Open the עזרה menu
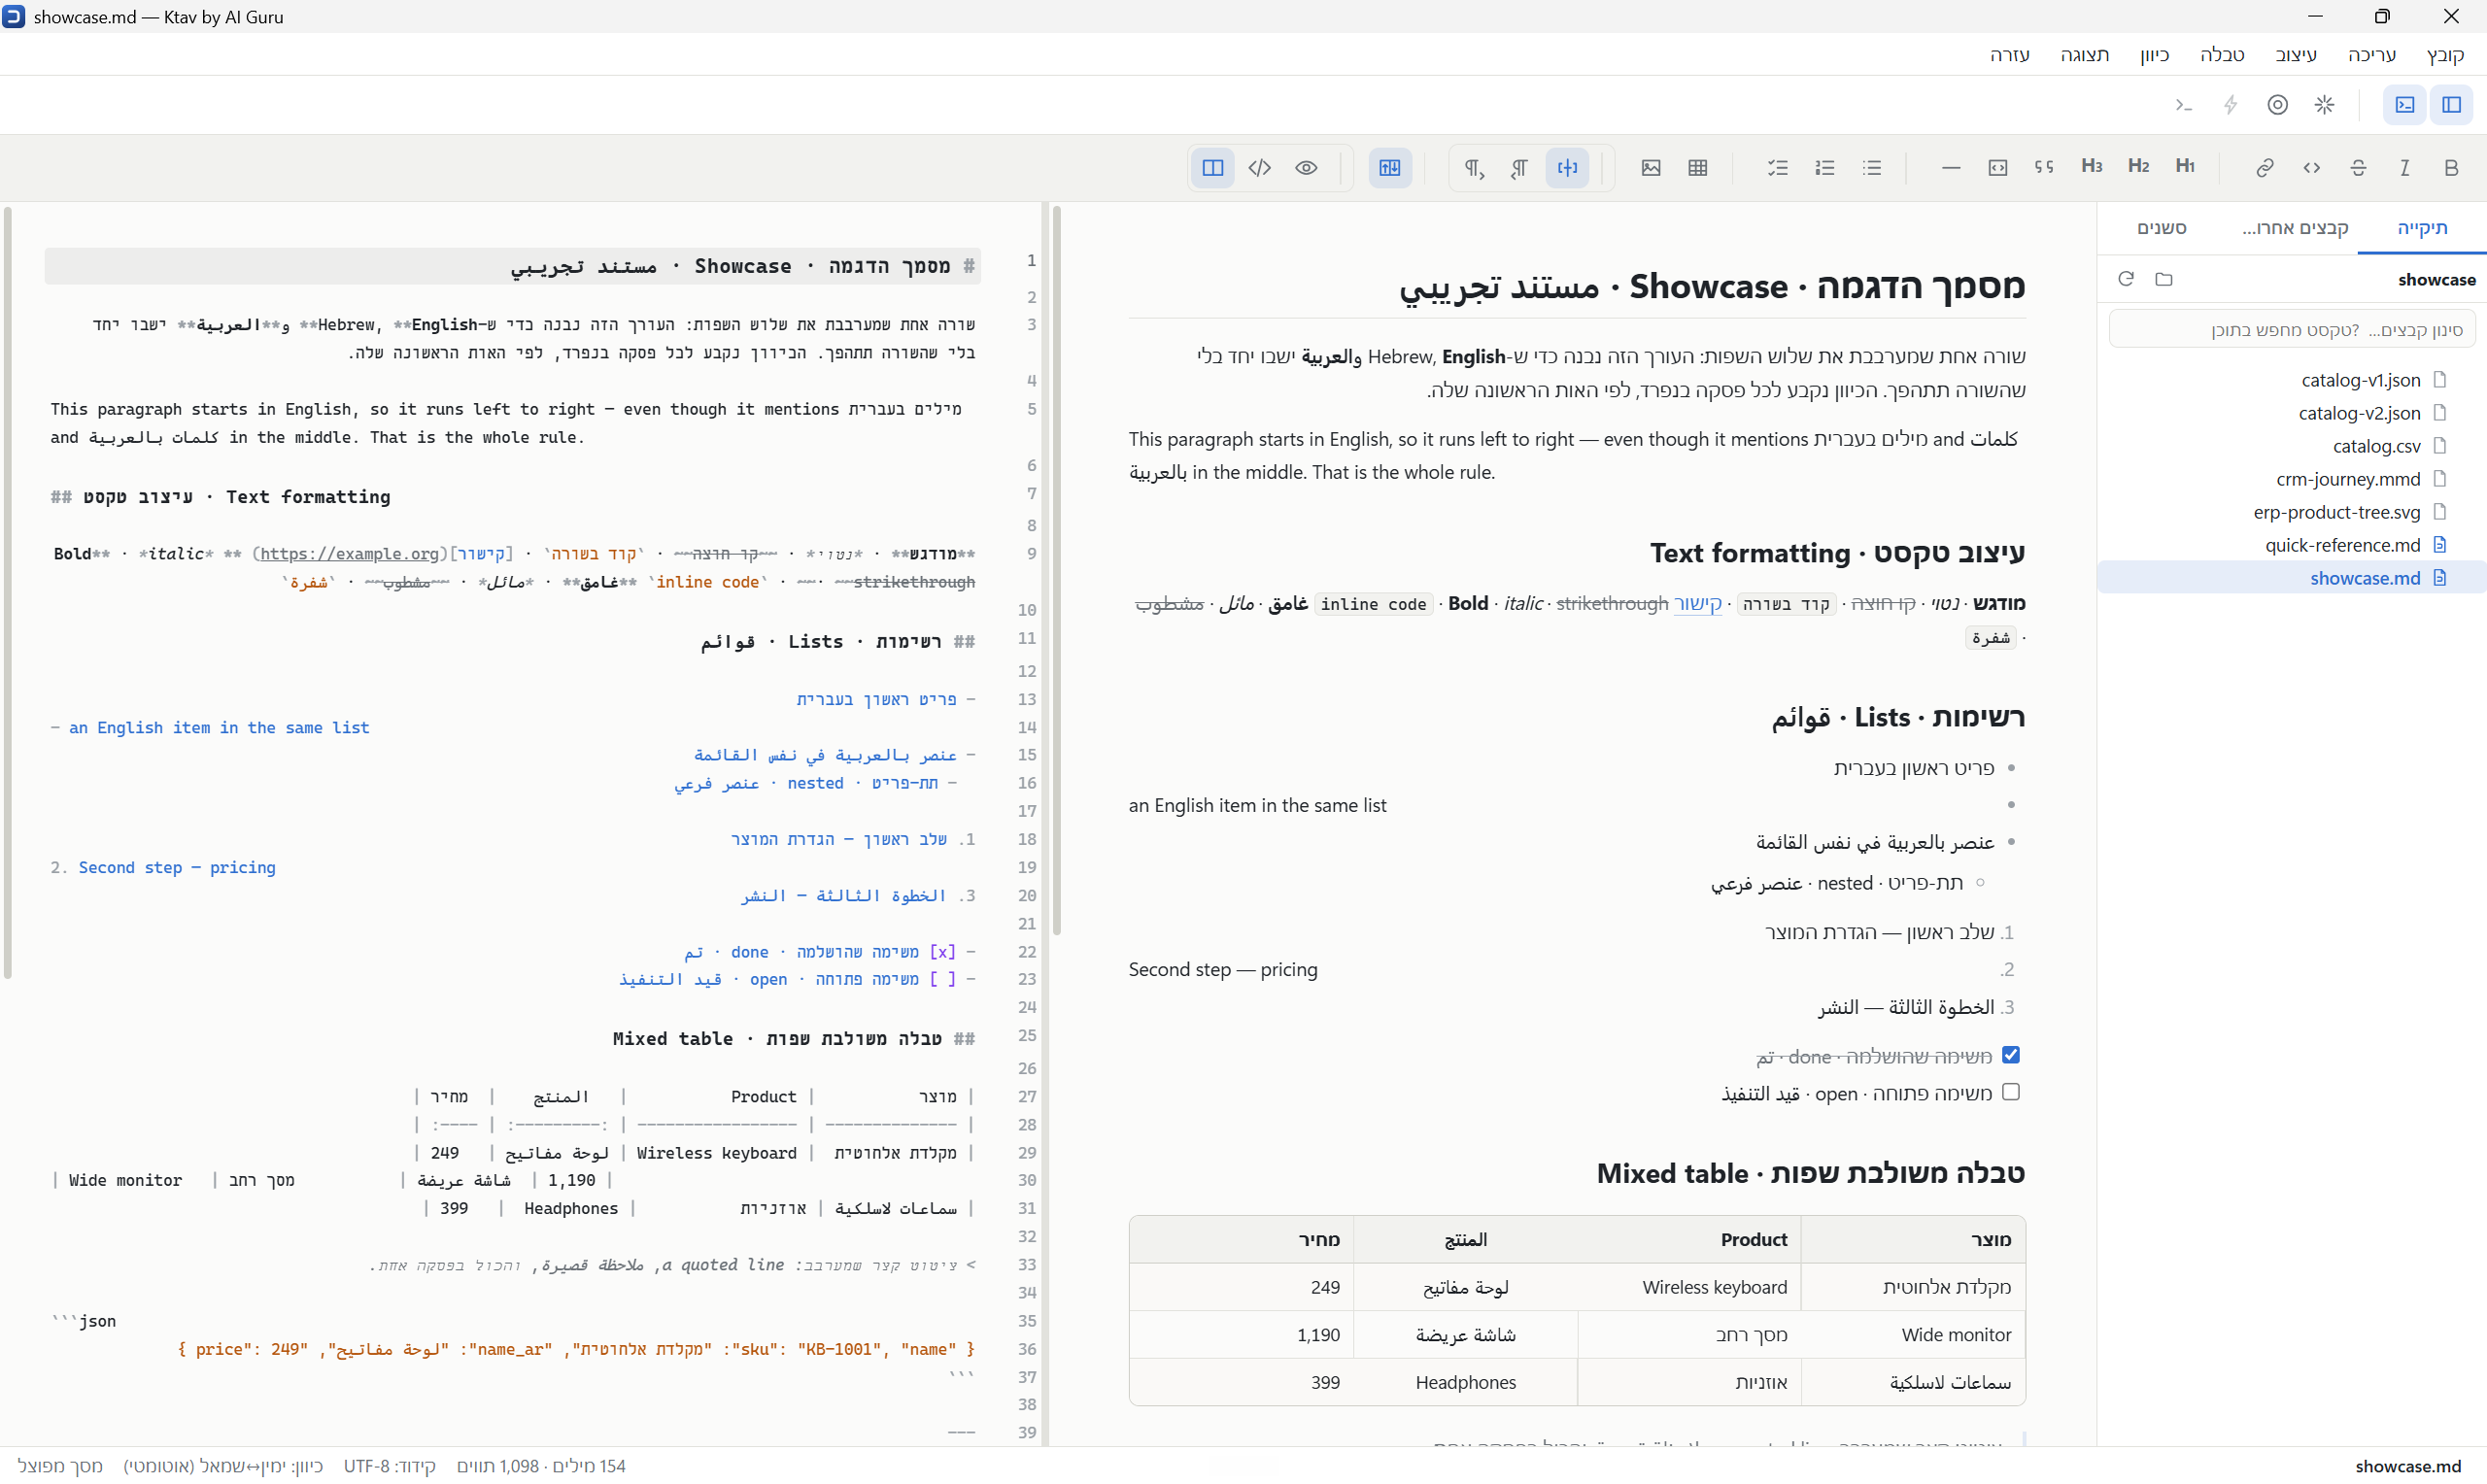 point(2009,55)
